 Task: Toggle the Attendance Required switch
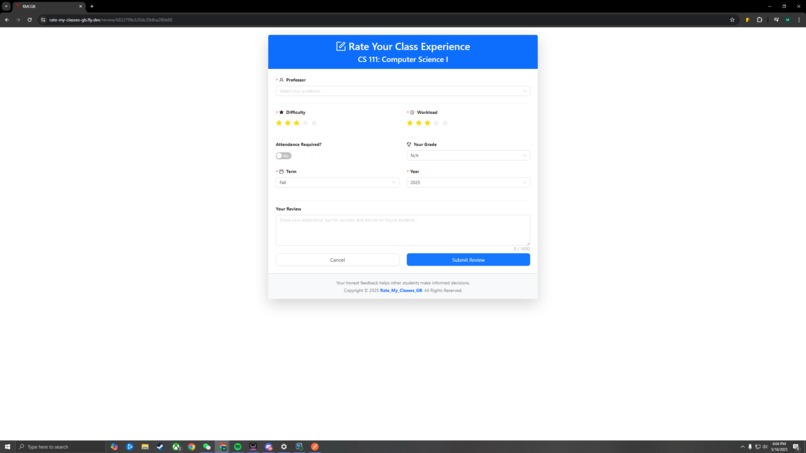[x=283, y=156]
